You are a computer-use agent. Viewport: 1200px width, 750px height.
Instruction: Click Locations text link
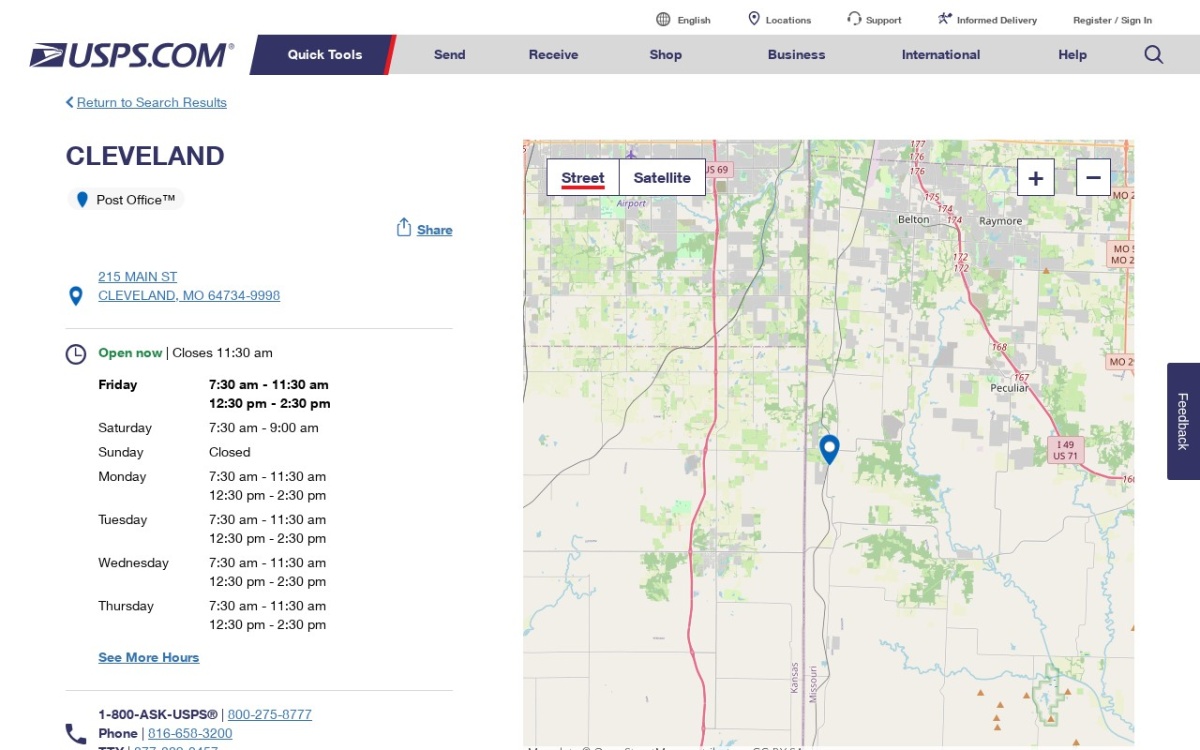[x=788, y=20]
